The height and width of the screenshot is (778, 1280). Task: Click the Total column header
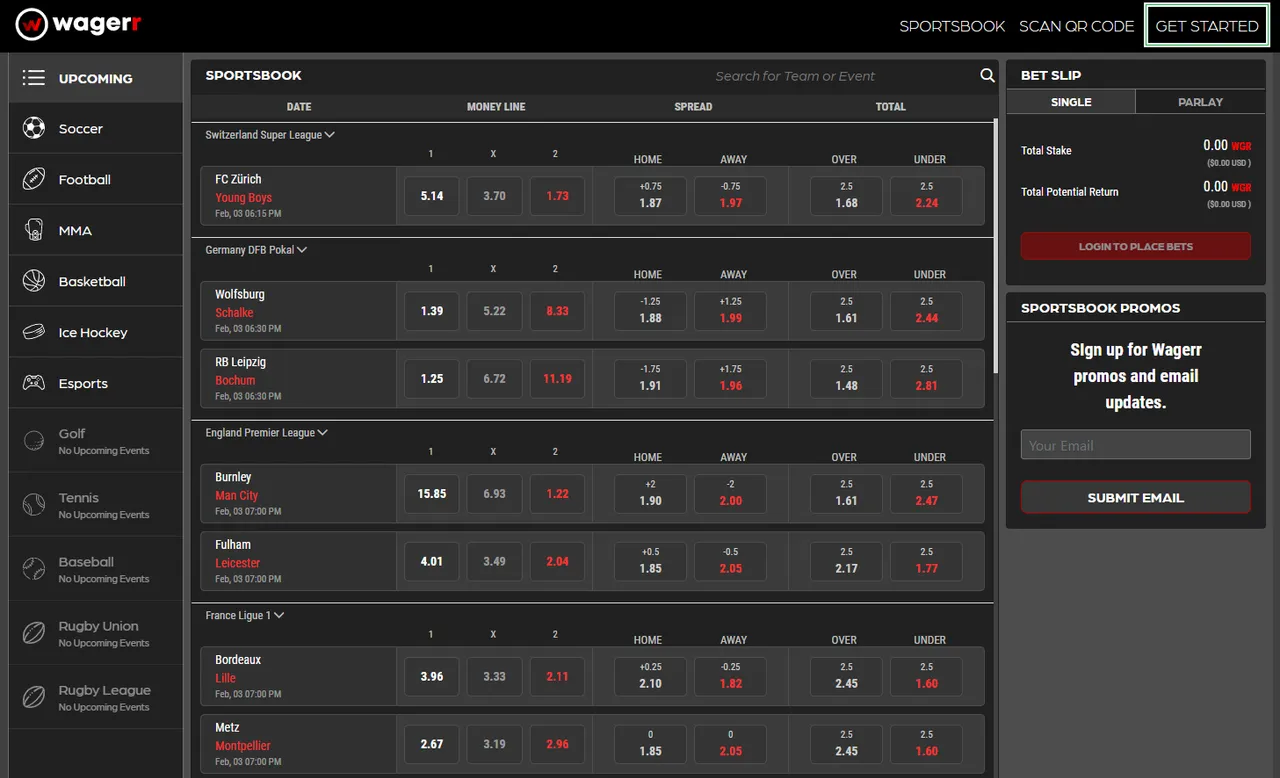point(890,107)
